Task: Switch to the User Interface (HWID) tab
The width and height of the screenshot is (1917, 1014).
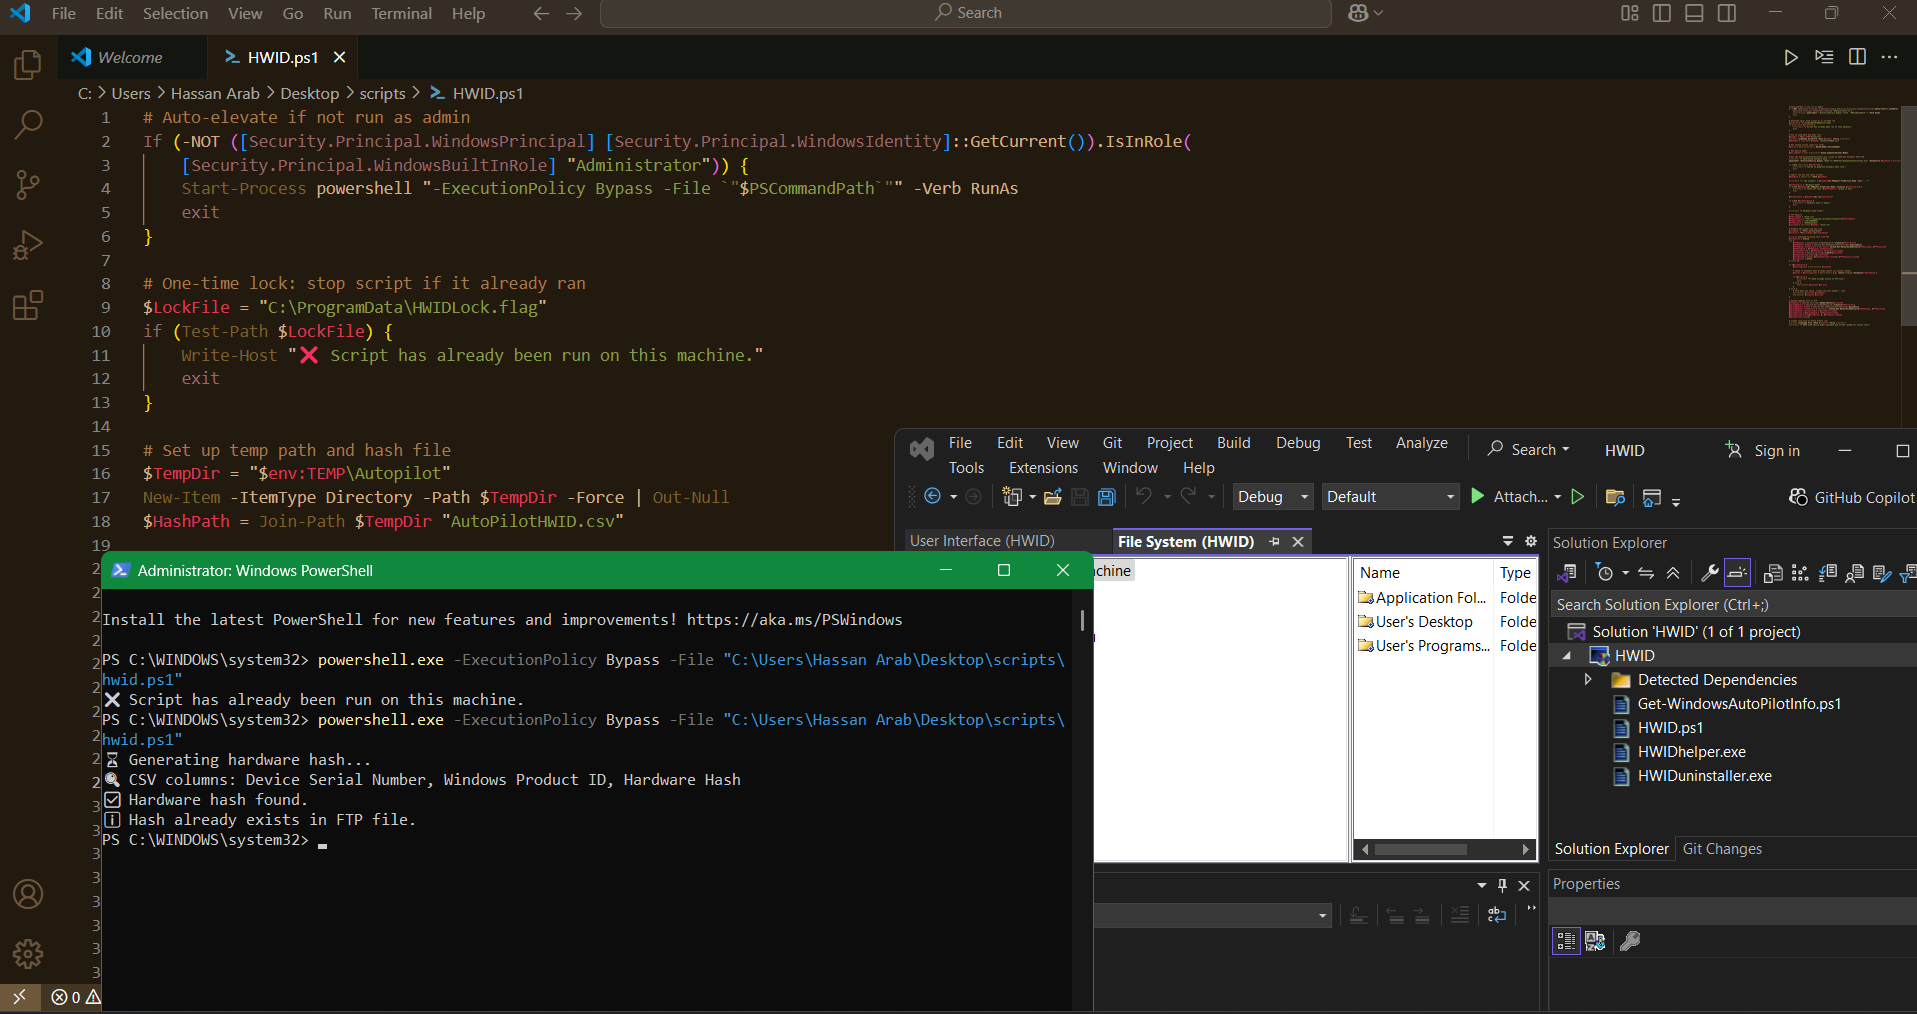Action: pos(982,541)
